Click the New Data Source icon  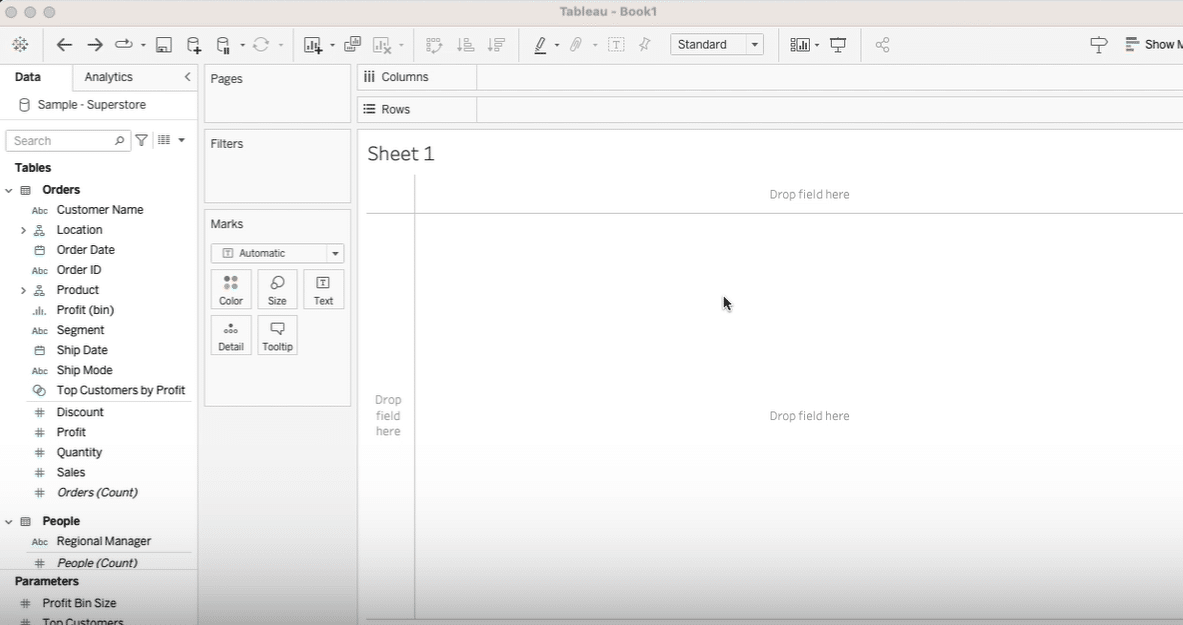(194, 45)
